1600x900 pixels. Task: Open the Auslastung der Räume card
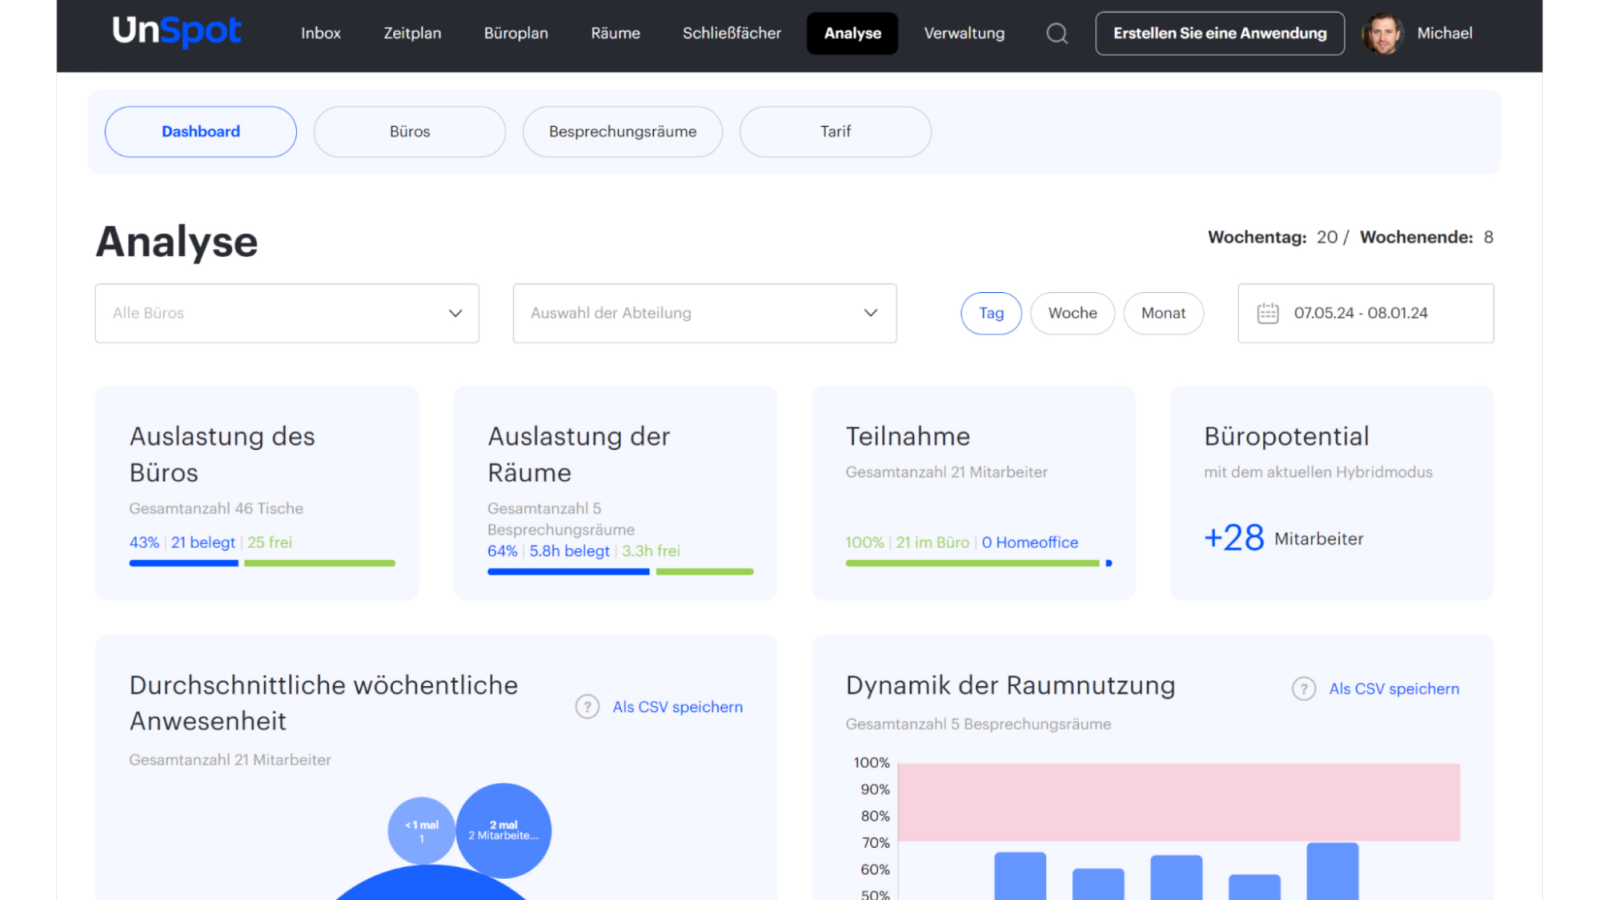(615, 493)
